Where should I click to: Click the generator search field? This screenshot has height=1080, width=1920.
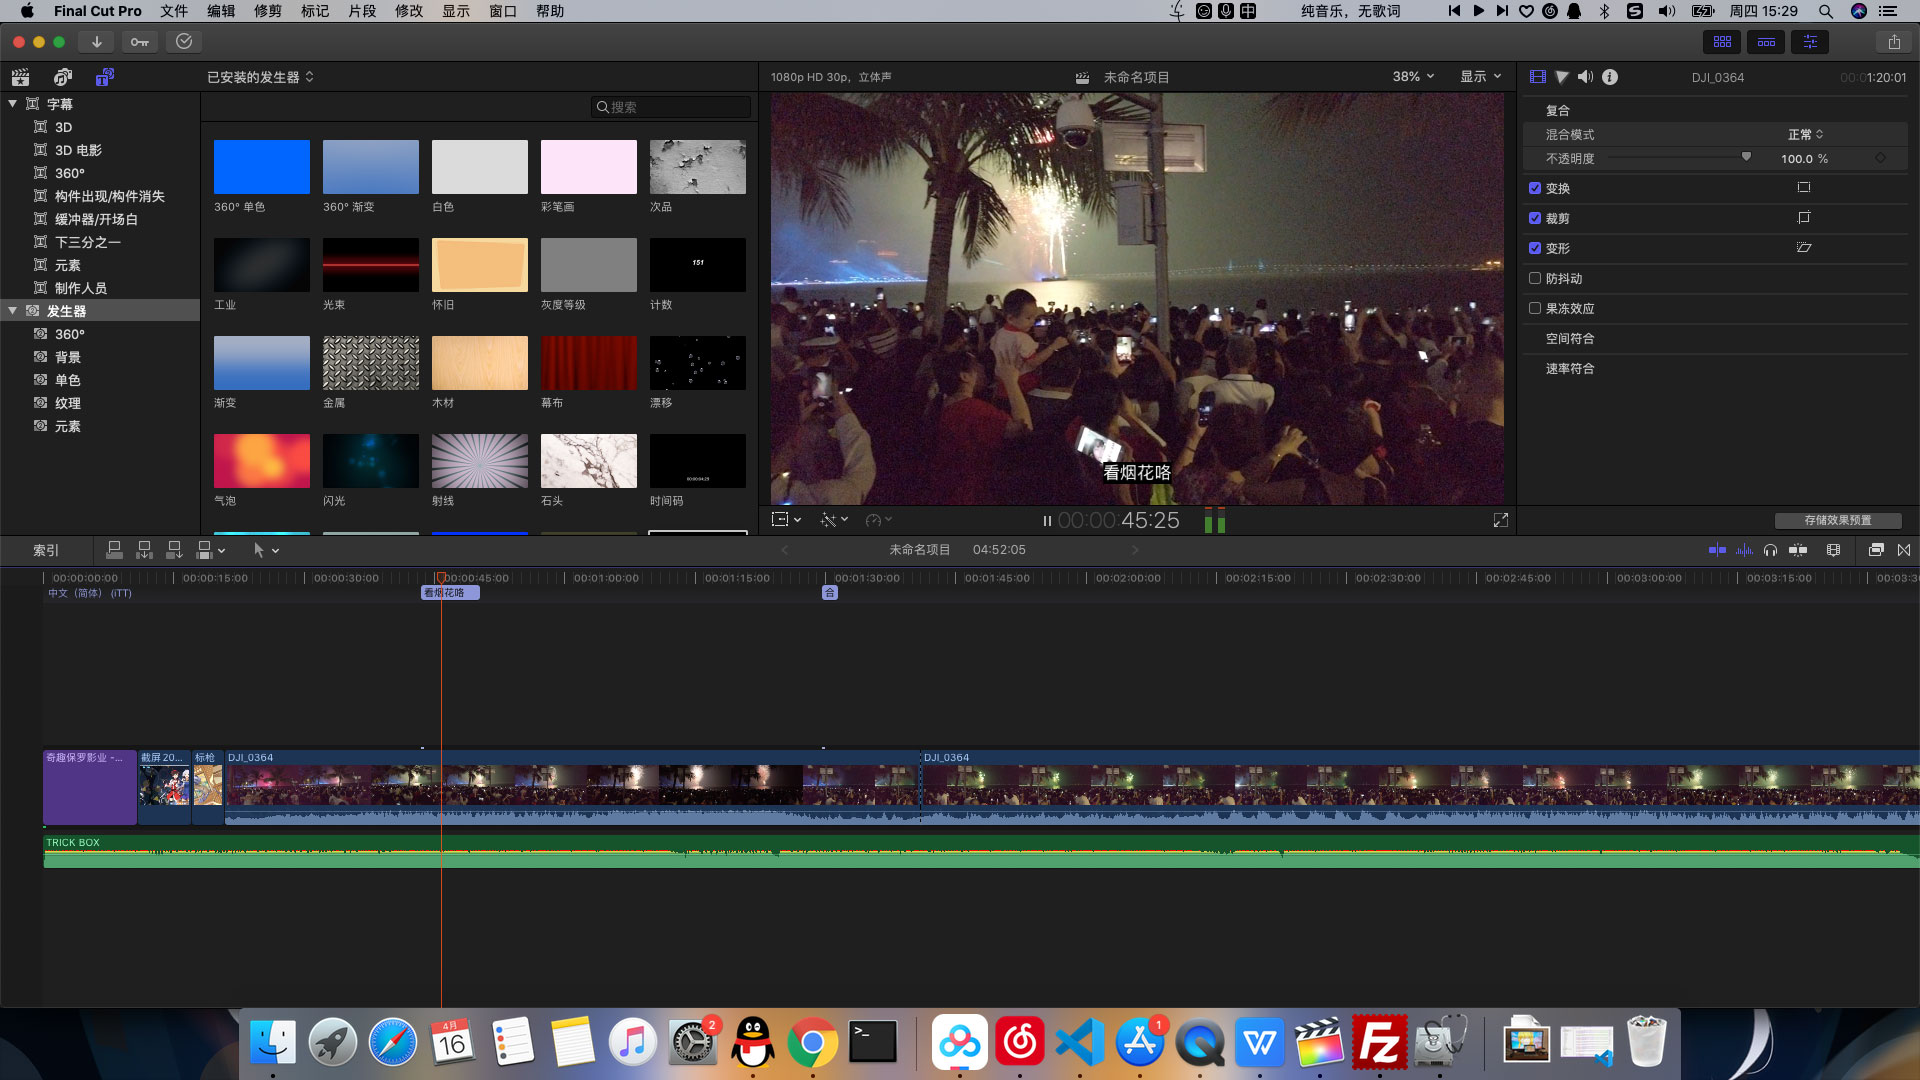(x=670, y=107)
